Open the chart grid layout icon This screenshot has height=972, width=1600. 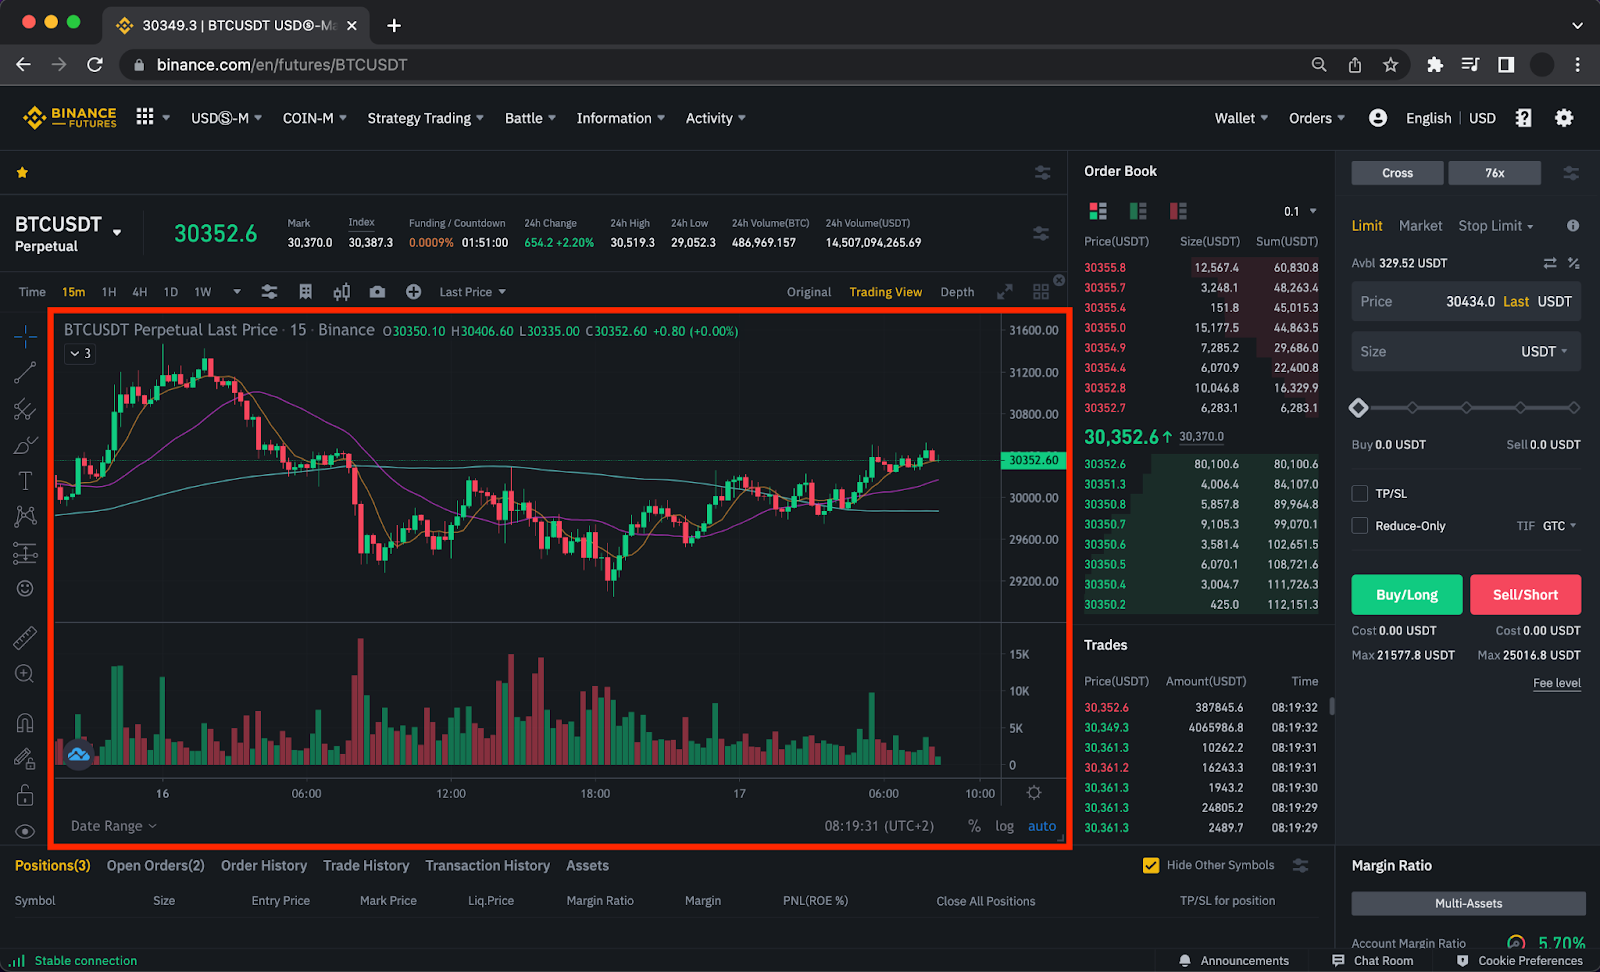[1041, 292]
